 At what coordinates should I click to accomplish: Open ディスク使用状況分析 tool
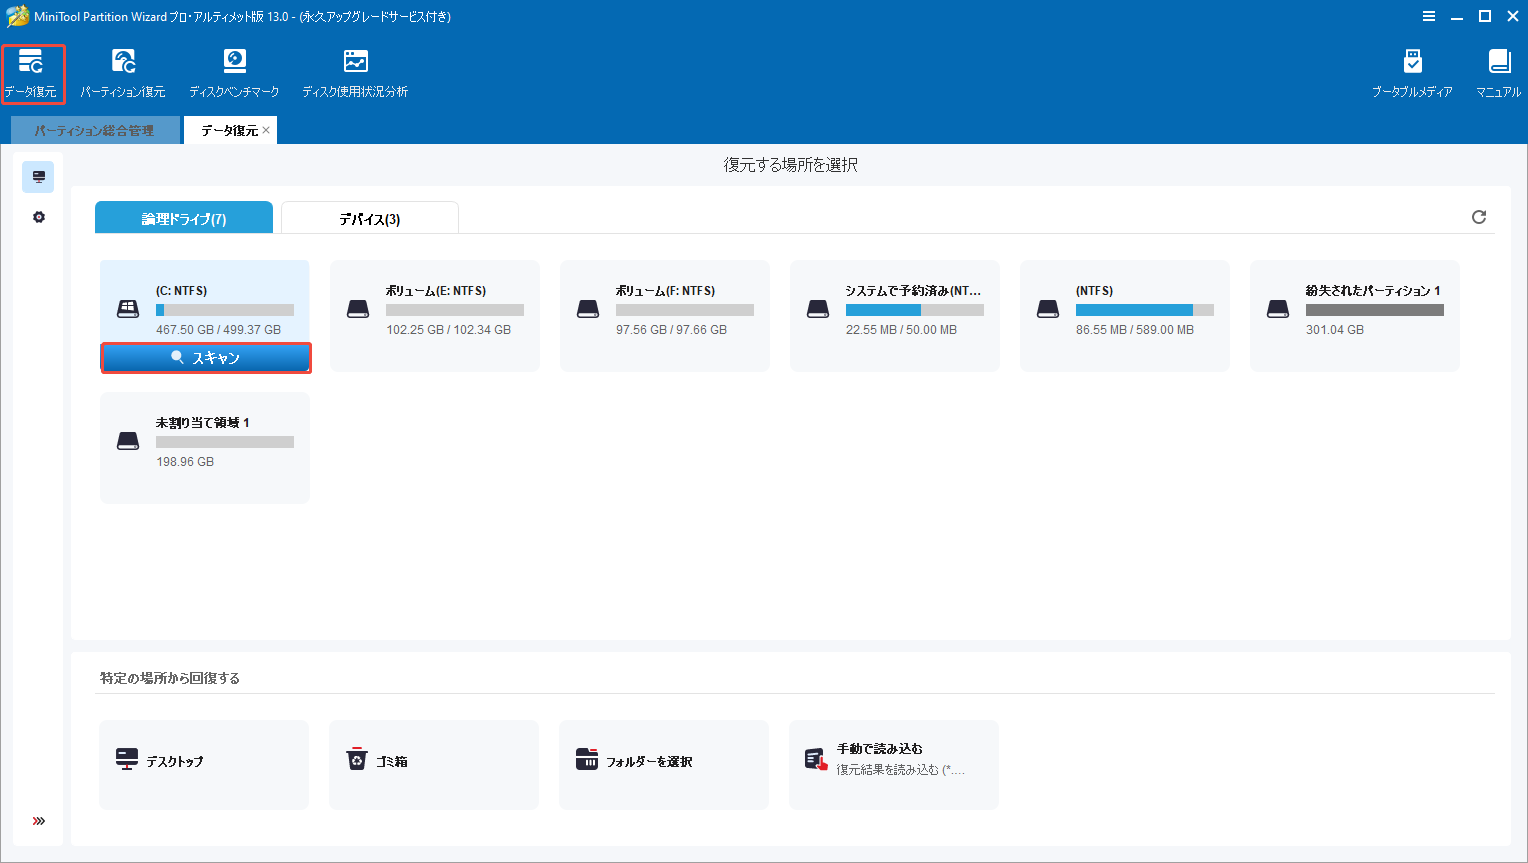pyautogui.click(x=354, y=72)
